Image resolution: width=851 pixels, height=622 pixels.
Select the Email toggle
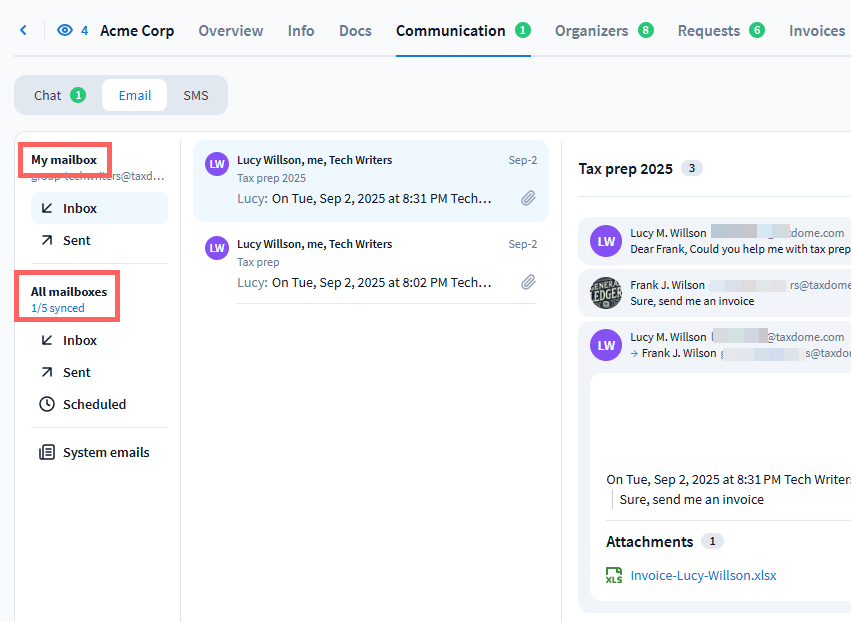coord(135,96)
